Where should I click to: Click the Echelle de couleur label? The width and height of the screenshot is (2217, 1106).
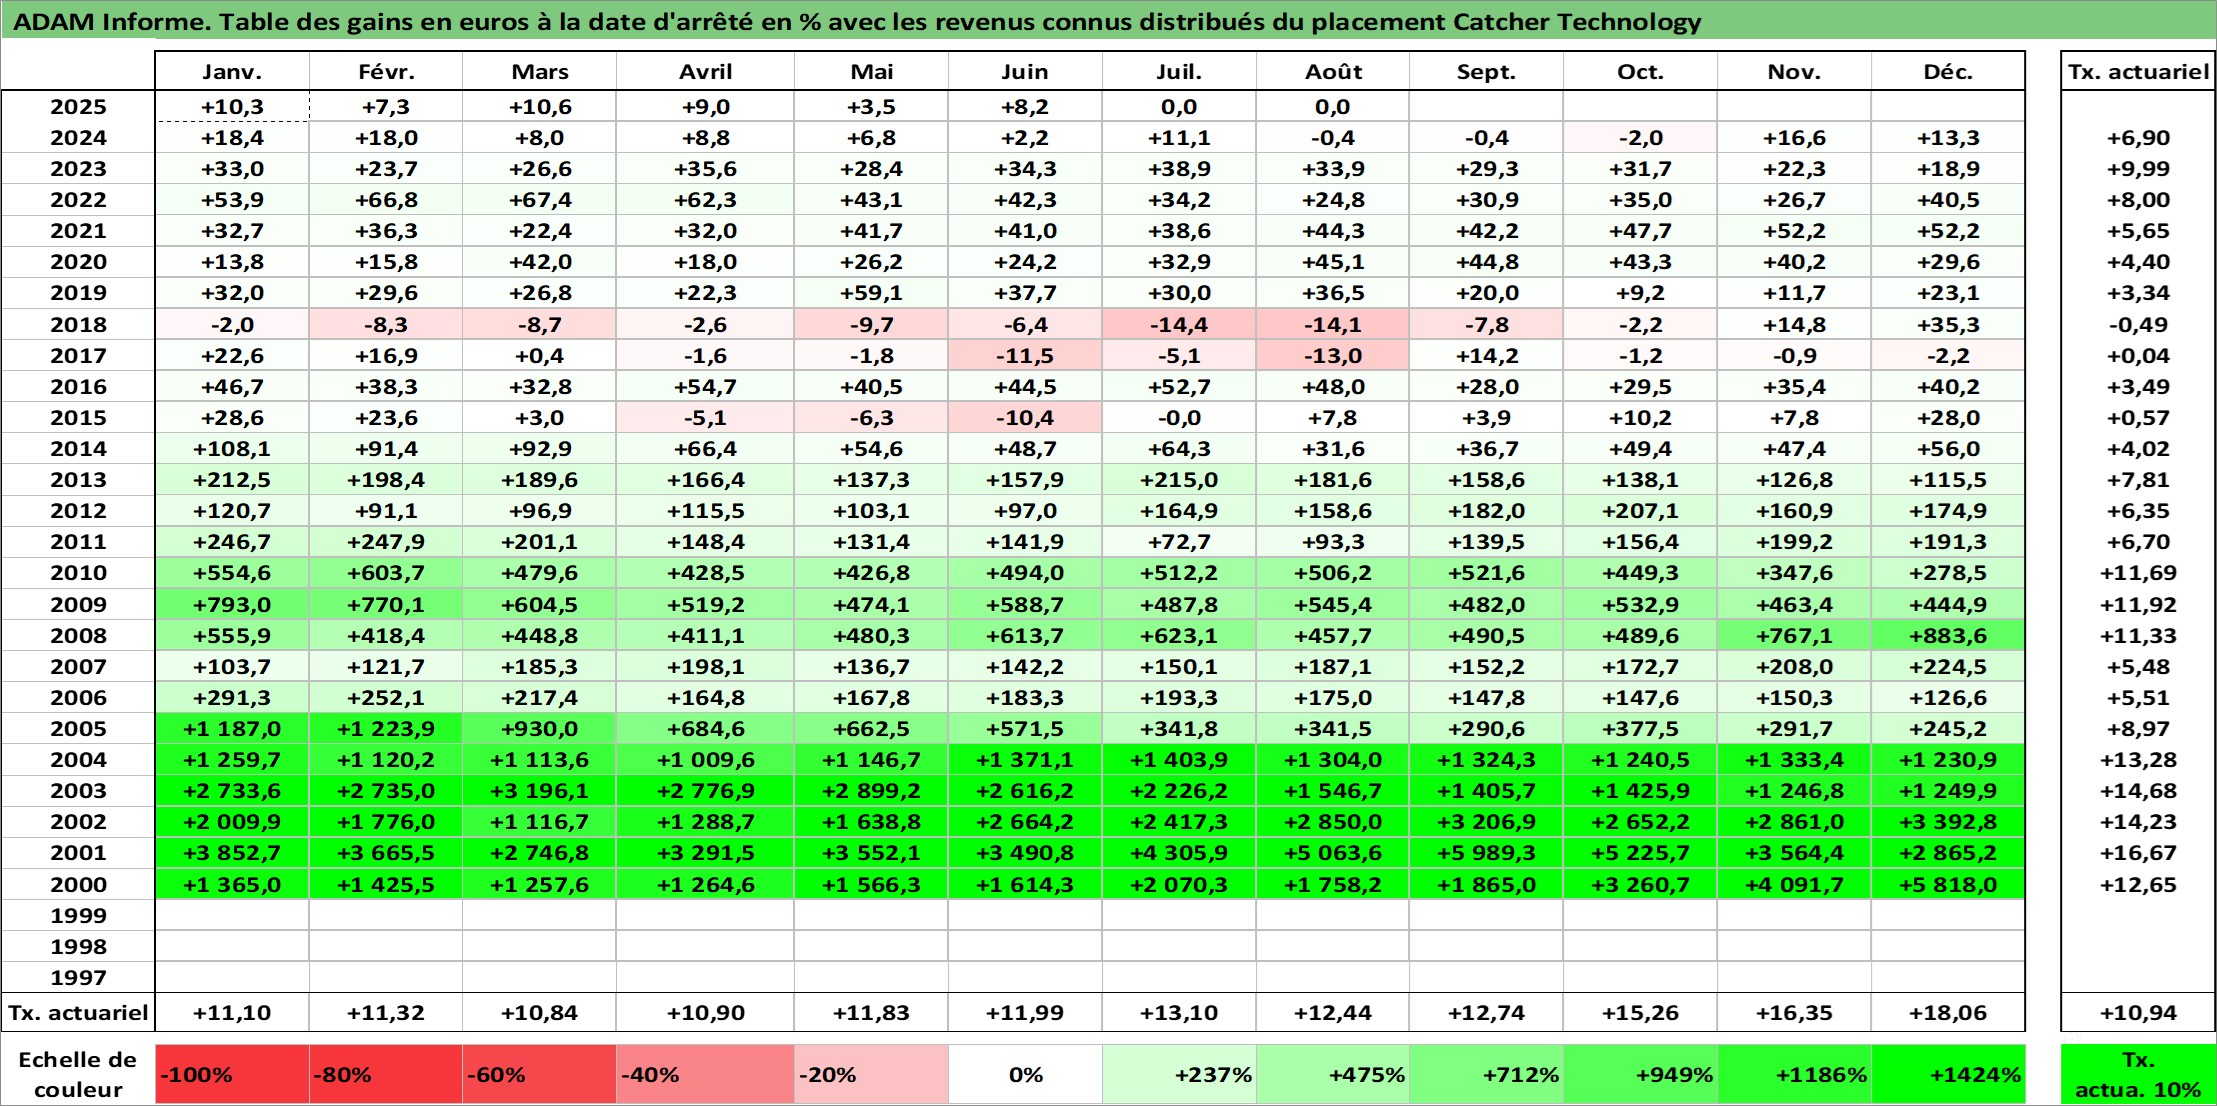coord(78,1075)
